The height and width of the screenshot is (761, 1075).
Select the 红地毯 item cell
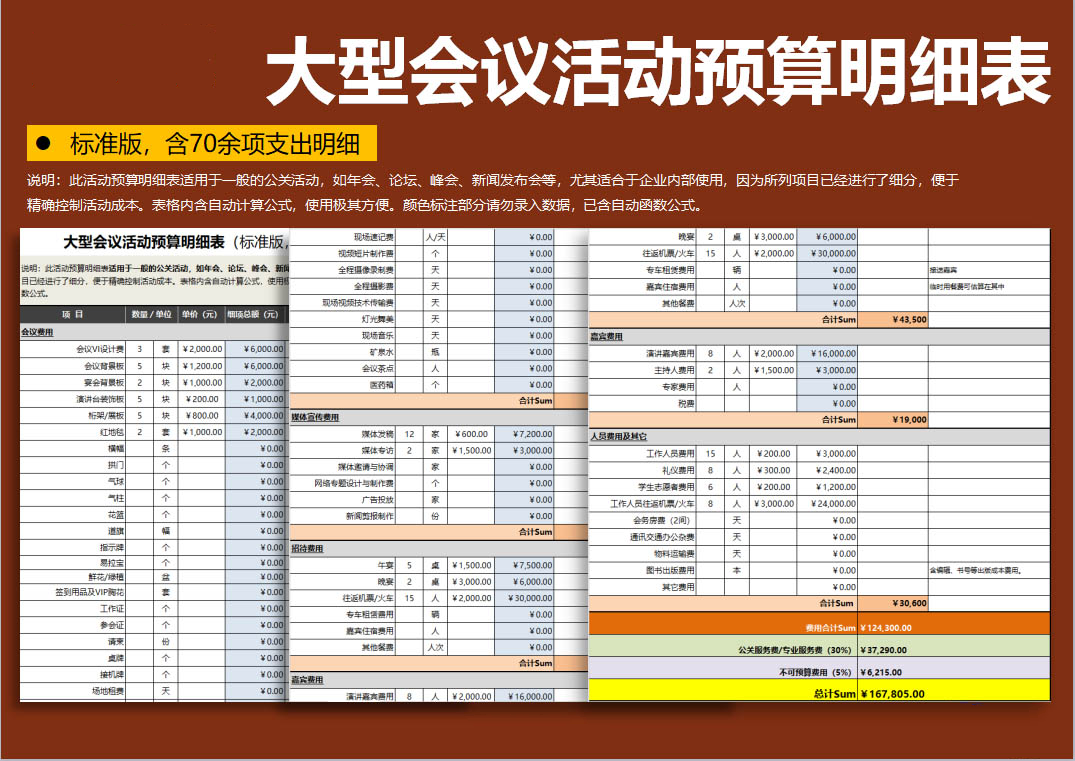109,431
